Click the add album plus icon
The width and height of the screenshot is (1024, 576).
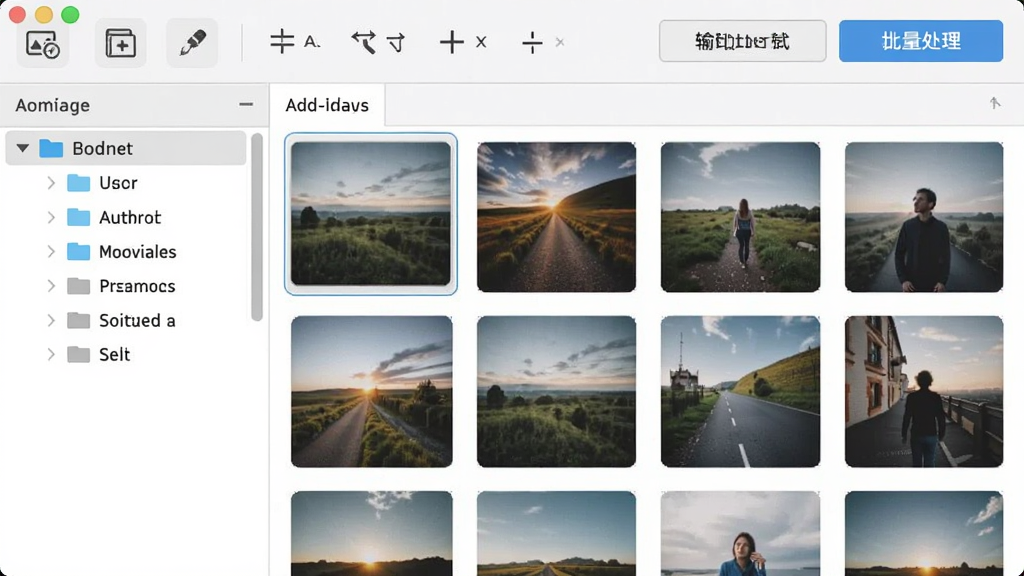121,43
